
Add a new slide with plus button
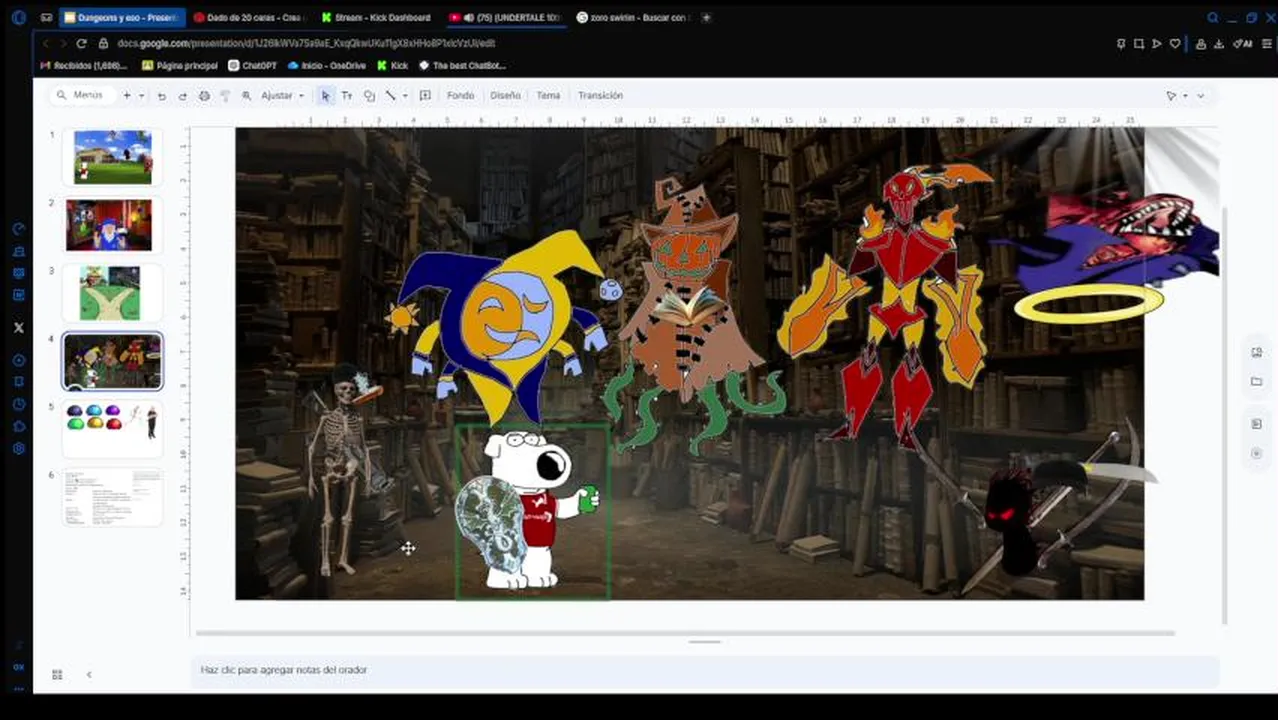[126, 95]
